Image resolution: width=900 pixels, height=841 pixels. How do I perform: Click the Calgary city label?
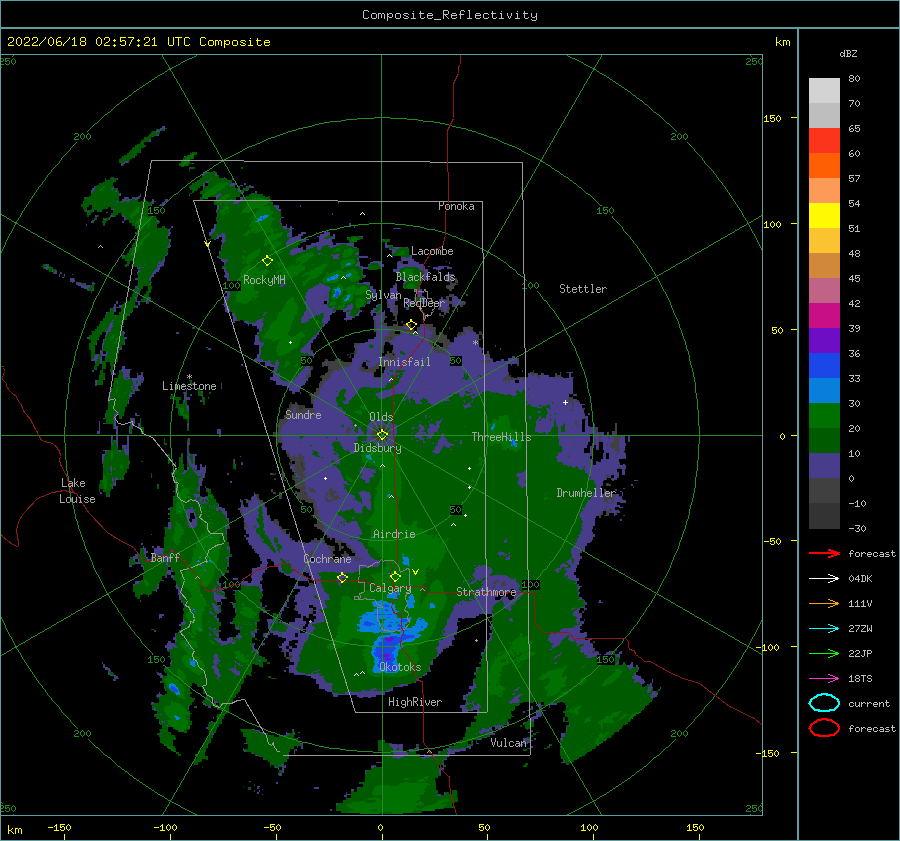390,588
